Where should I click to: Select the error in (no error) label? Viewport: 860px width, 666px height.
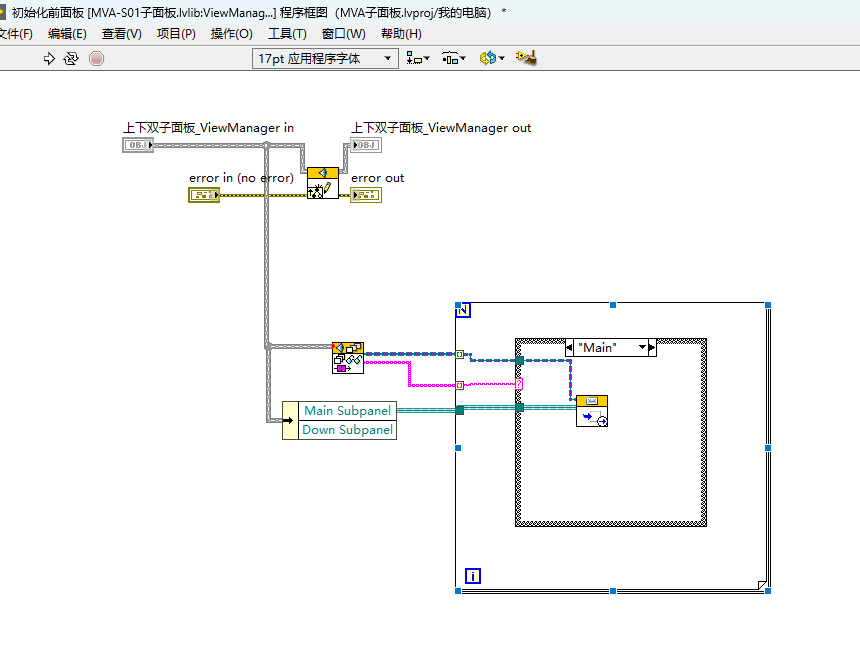241,178
